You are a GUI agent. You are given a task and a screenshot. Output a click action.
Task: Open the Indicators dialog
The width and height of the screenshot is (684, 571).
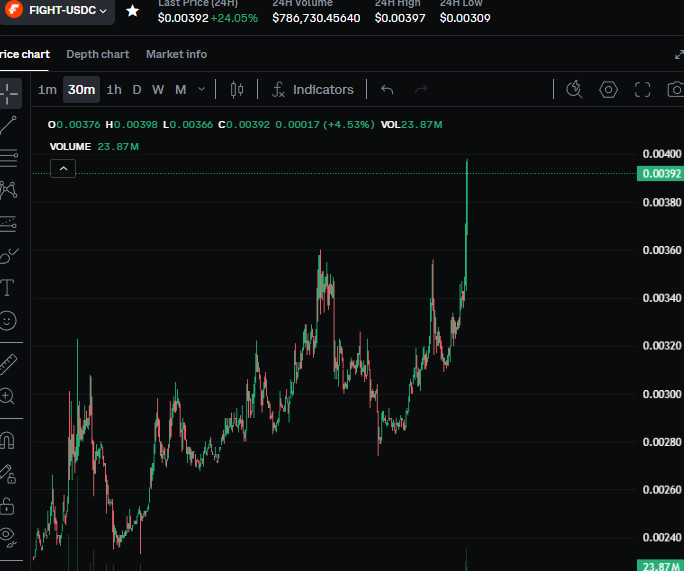tap(313, 89)
